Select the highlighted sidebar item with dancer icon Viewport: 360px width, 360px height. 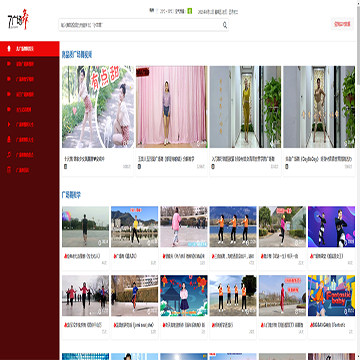(30, 49)
